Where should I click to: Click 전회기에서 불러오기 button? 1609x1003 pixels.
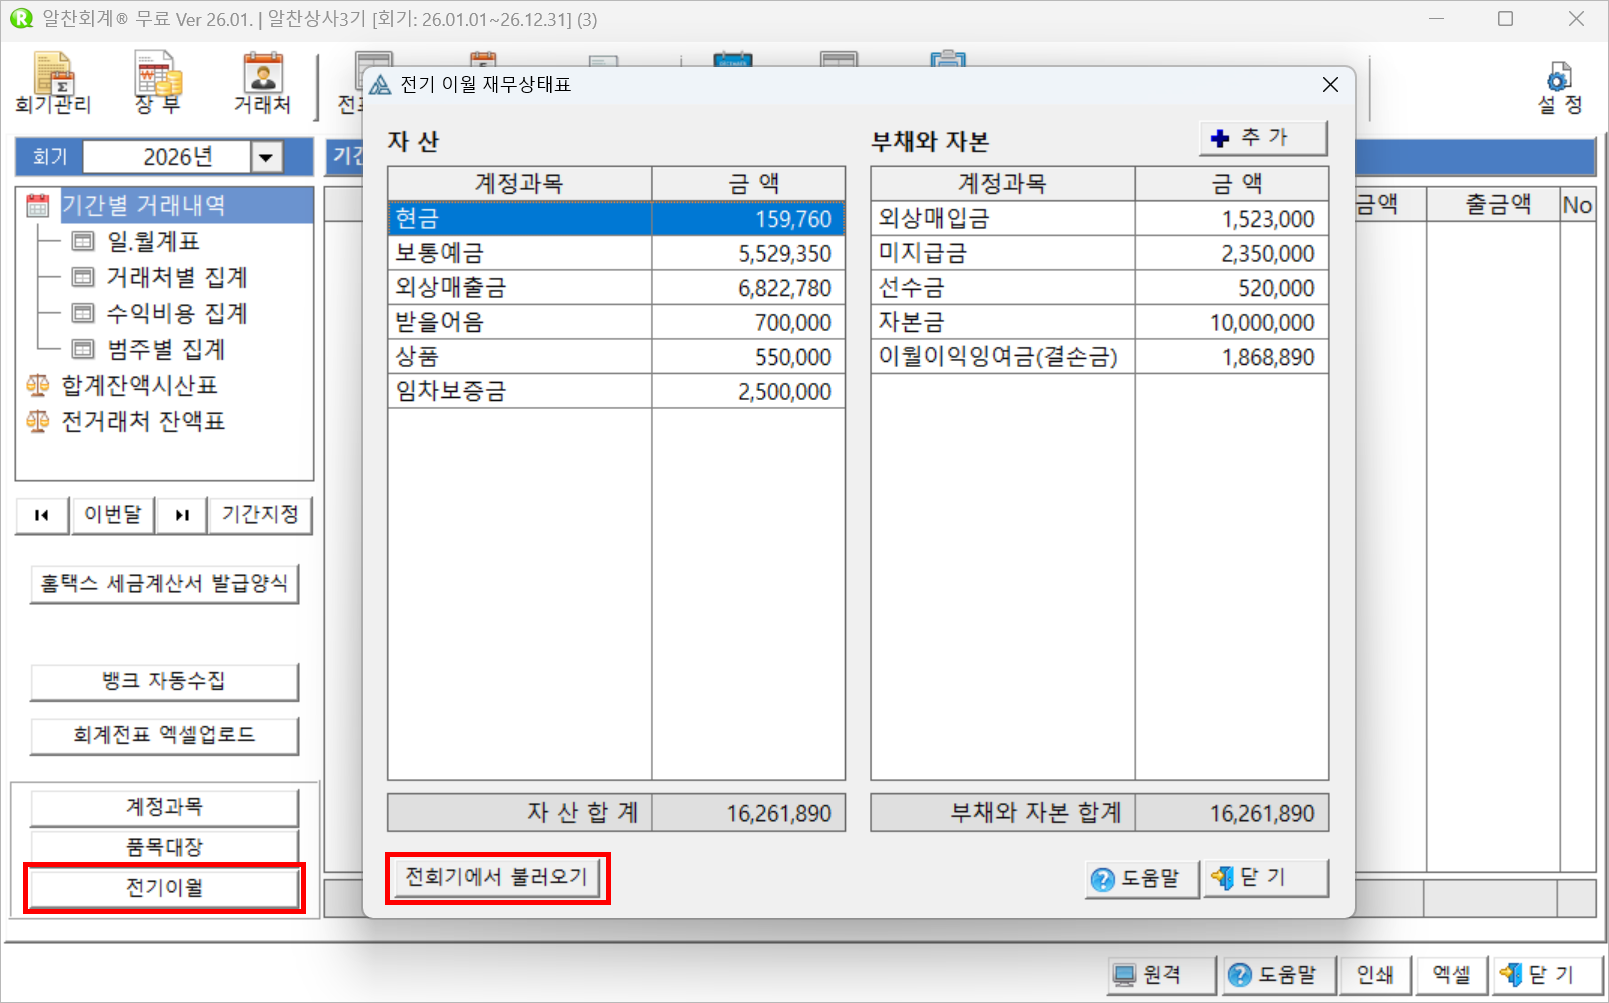pyautogui.click(x=497, y=877)
